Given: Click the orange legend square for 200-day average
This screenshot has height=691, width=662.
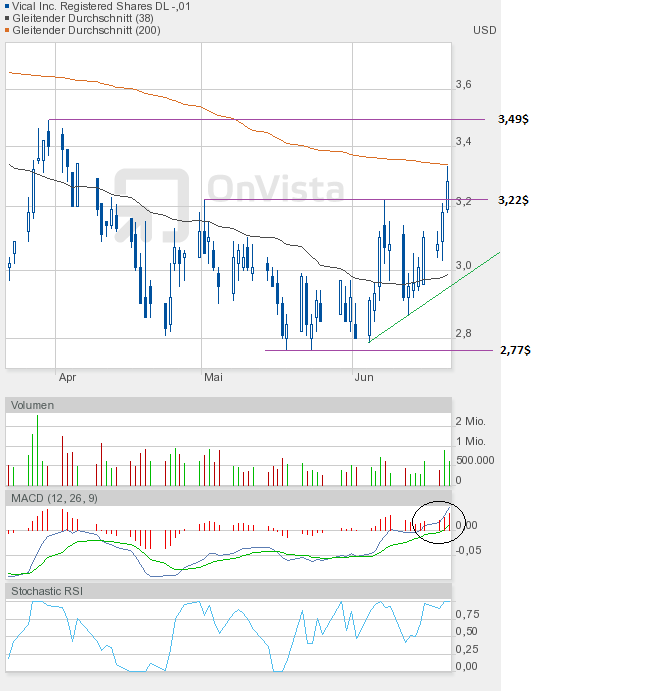Looking at the screenshot, I should [x=7, y=30].
